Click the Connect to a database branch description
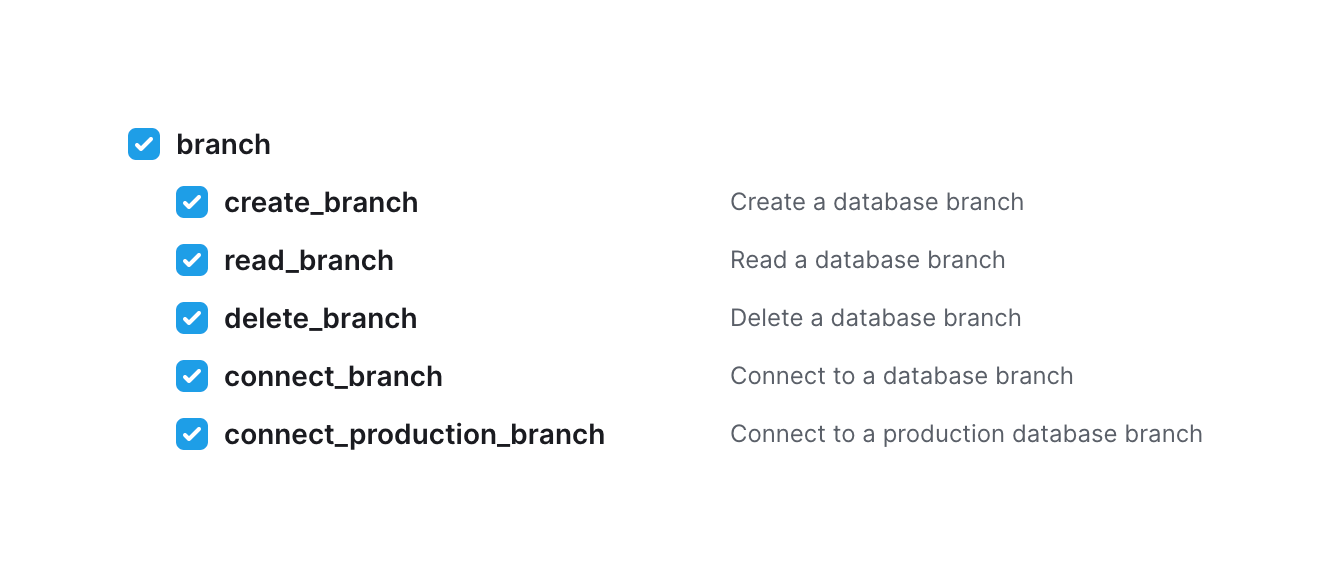This screenshot has height=578, width=1330. [902, 376]
